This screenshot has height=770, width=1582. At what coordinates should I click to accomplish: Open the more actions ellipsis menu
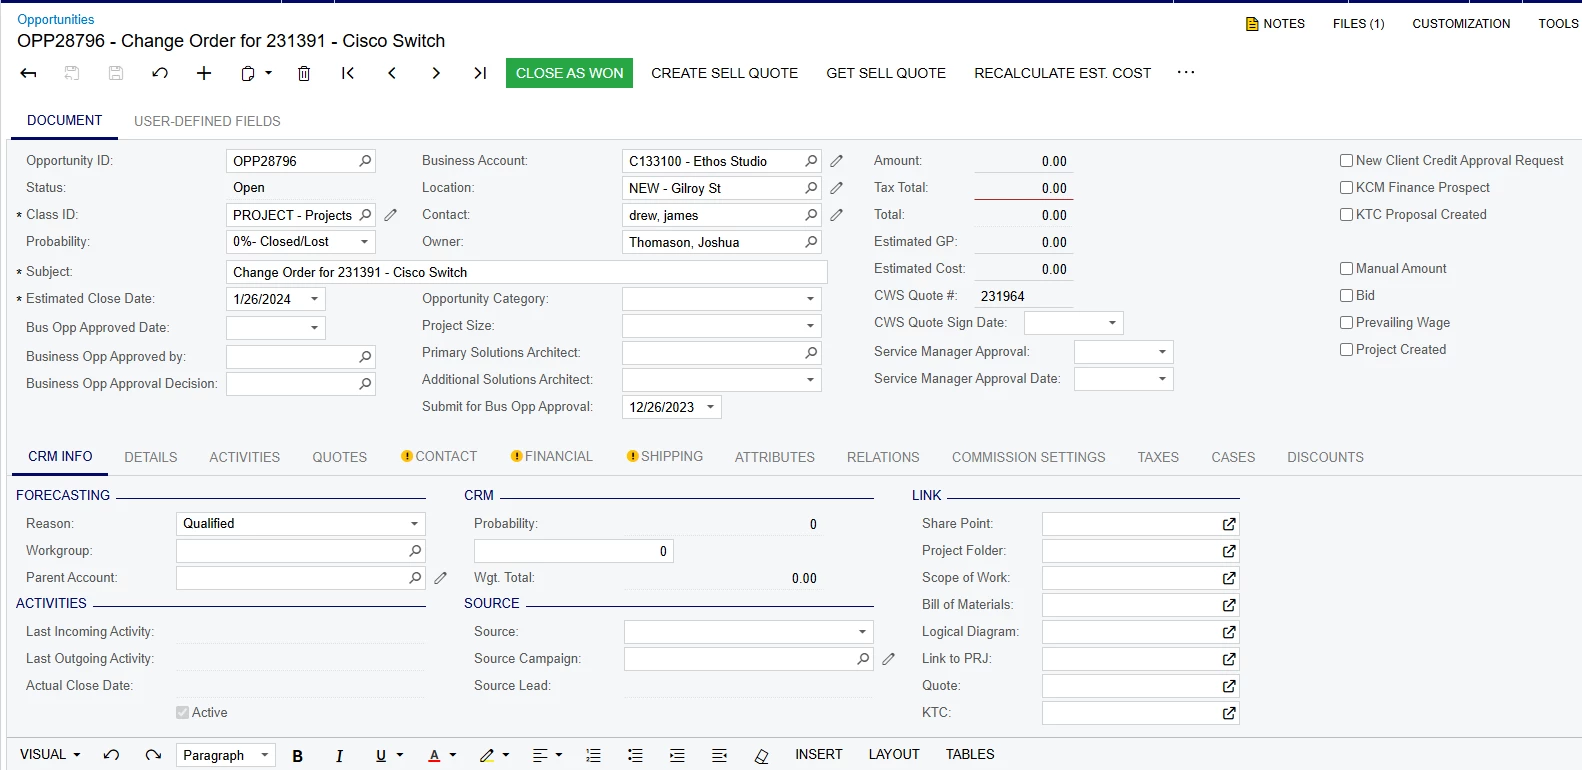[x=1186, y=72]
